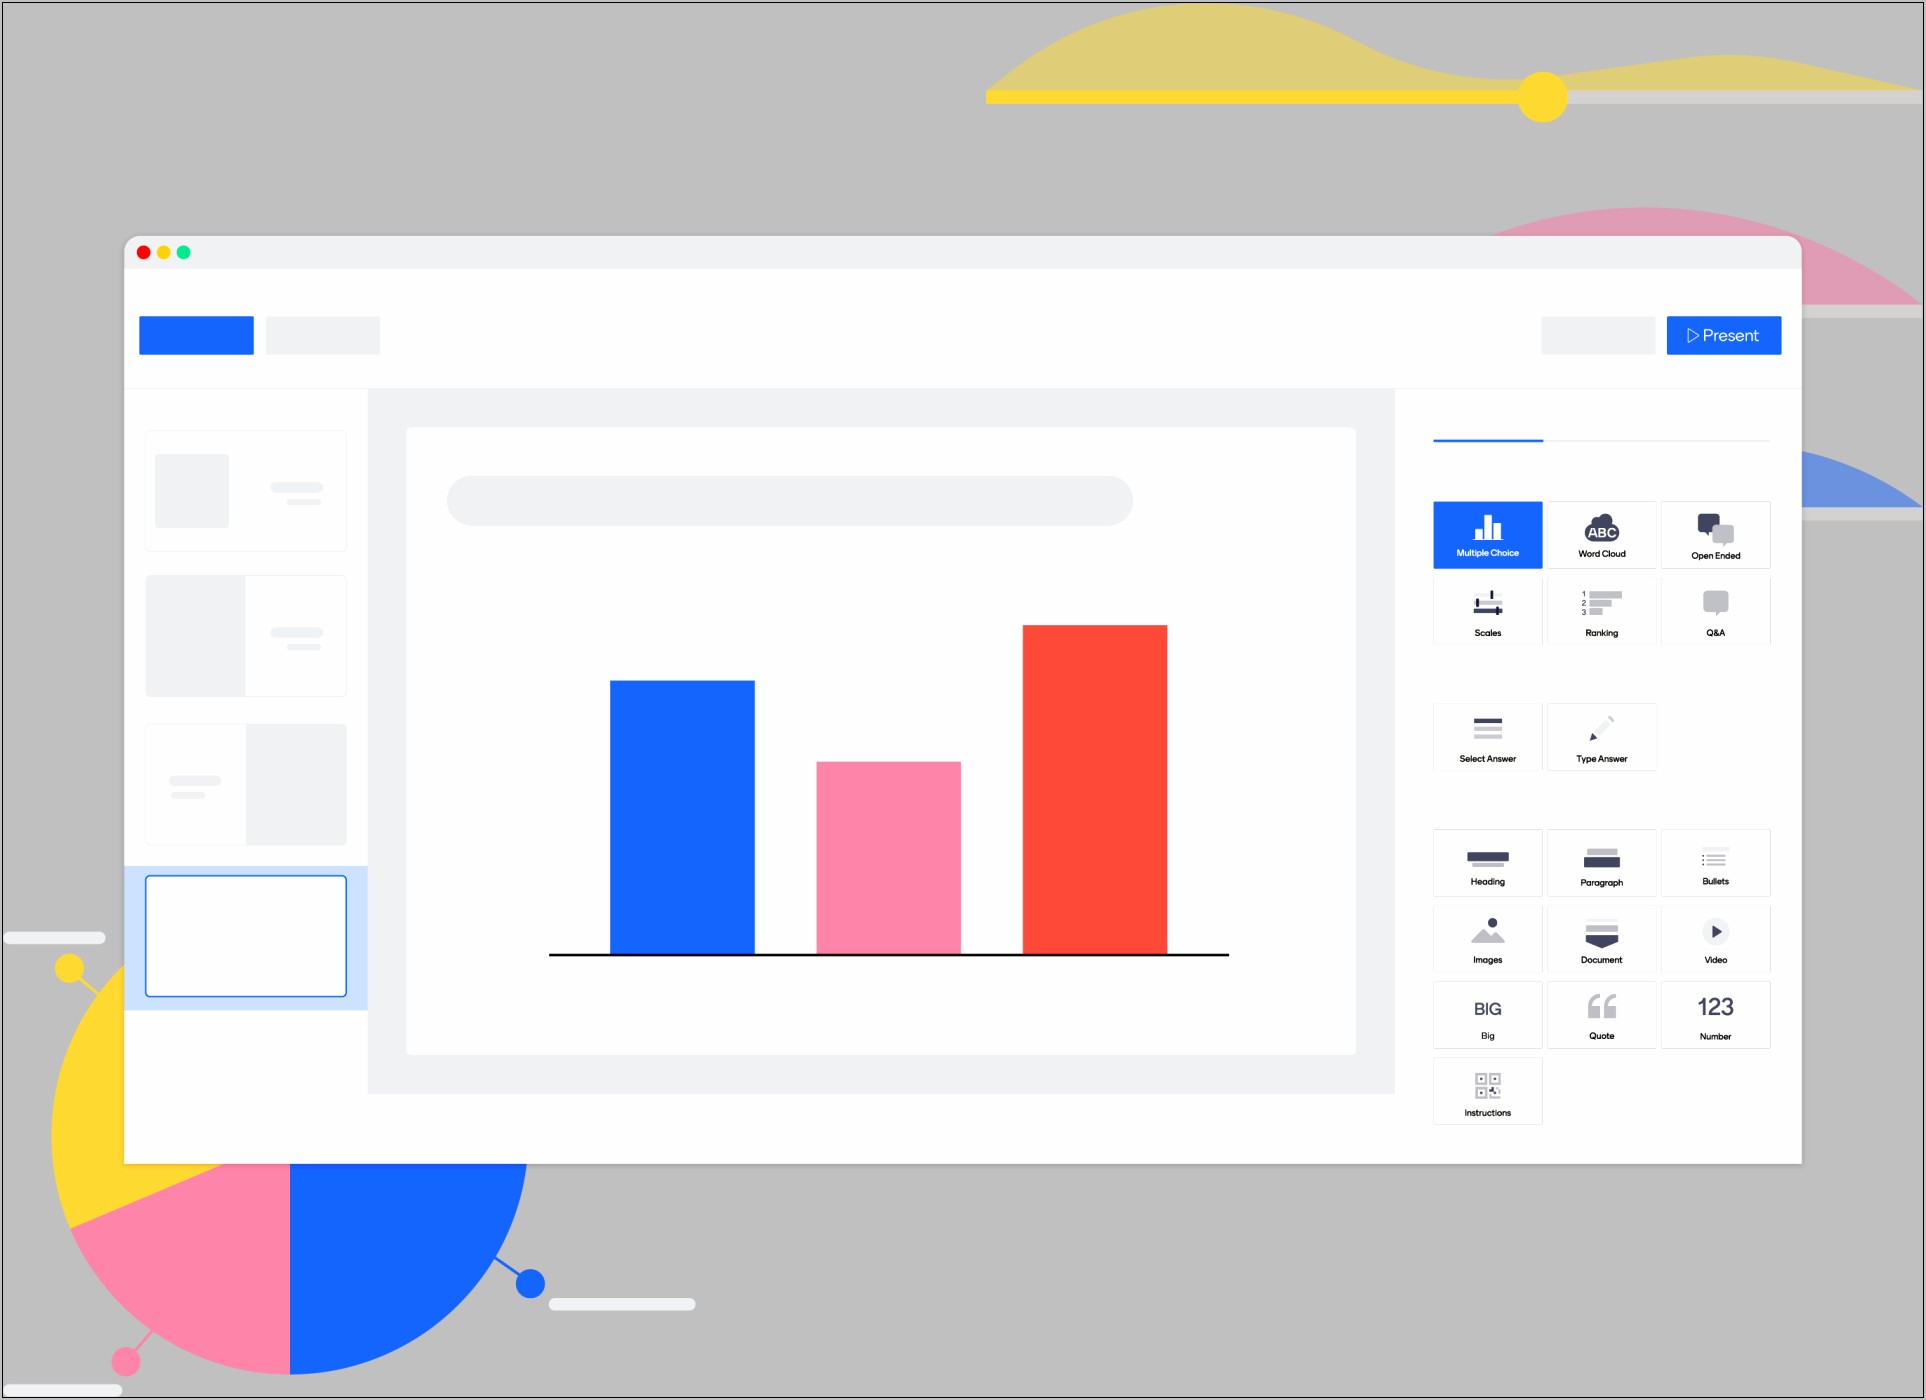
Task: Select the Ranking question type
Action: (x=1600, y=613)
